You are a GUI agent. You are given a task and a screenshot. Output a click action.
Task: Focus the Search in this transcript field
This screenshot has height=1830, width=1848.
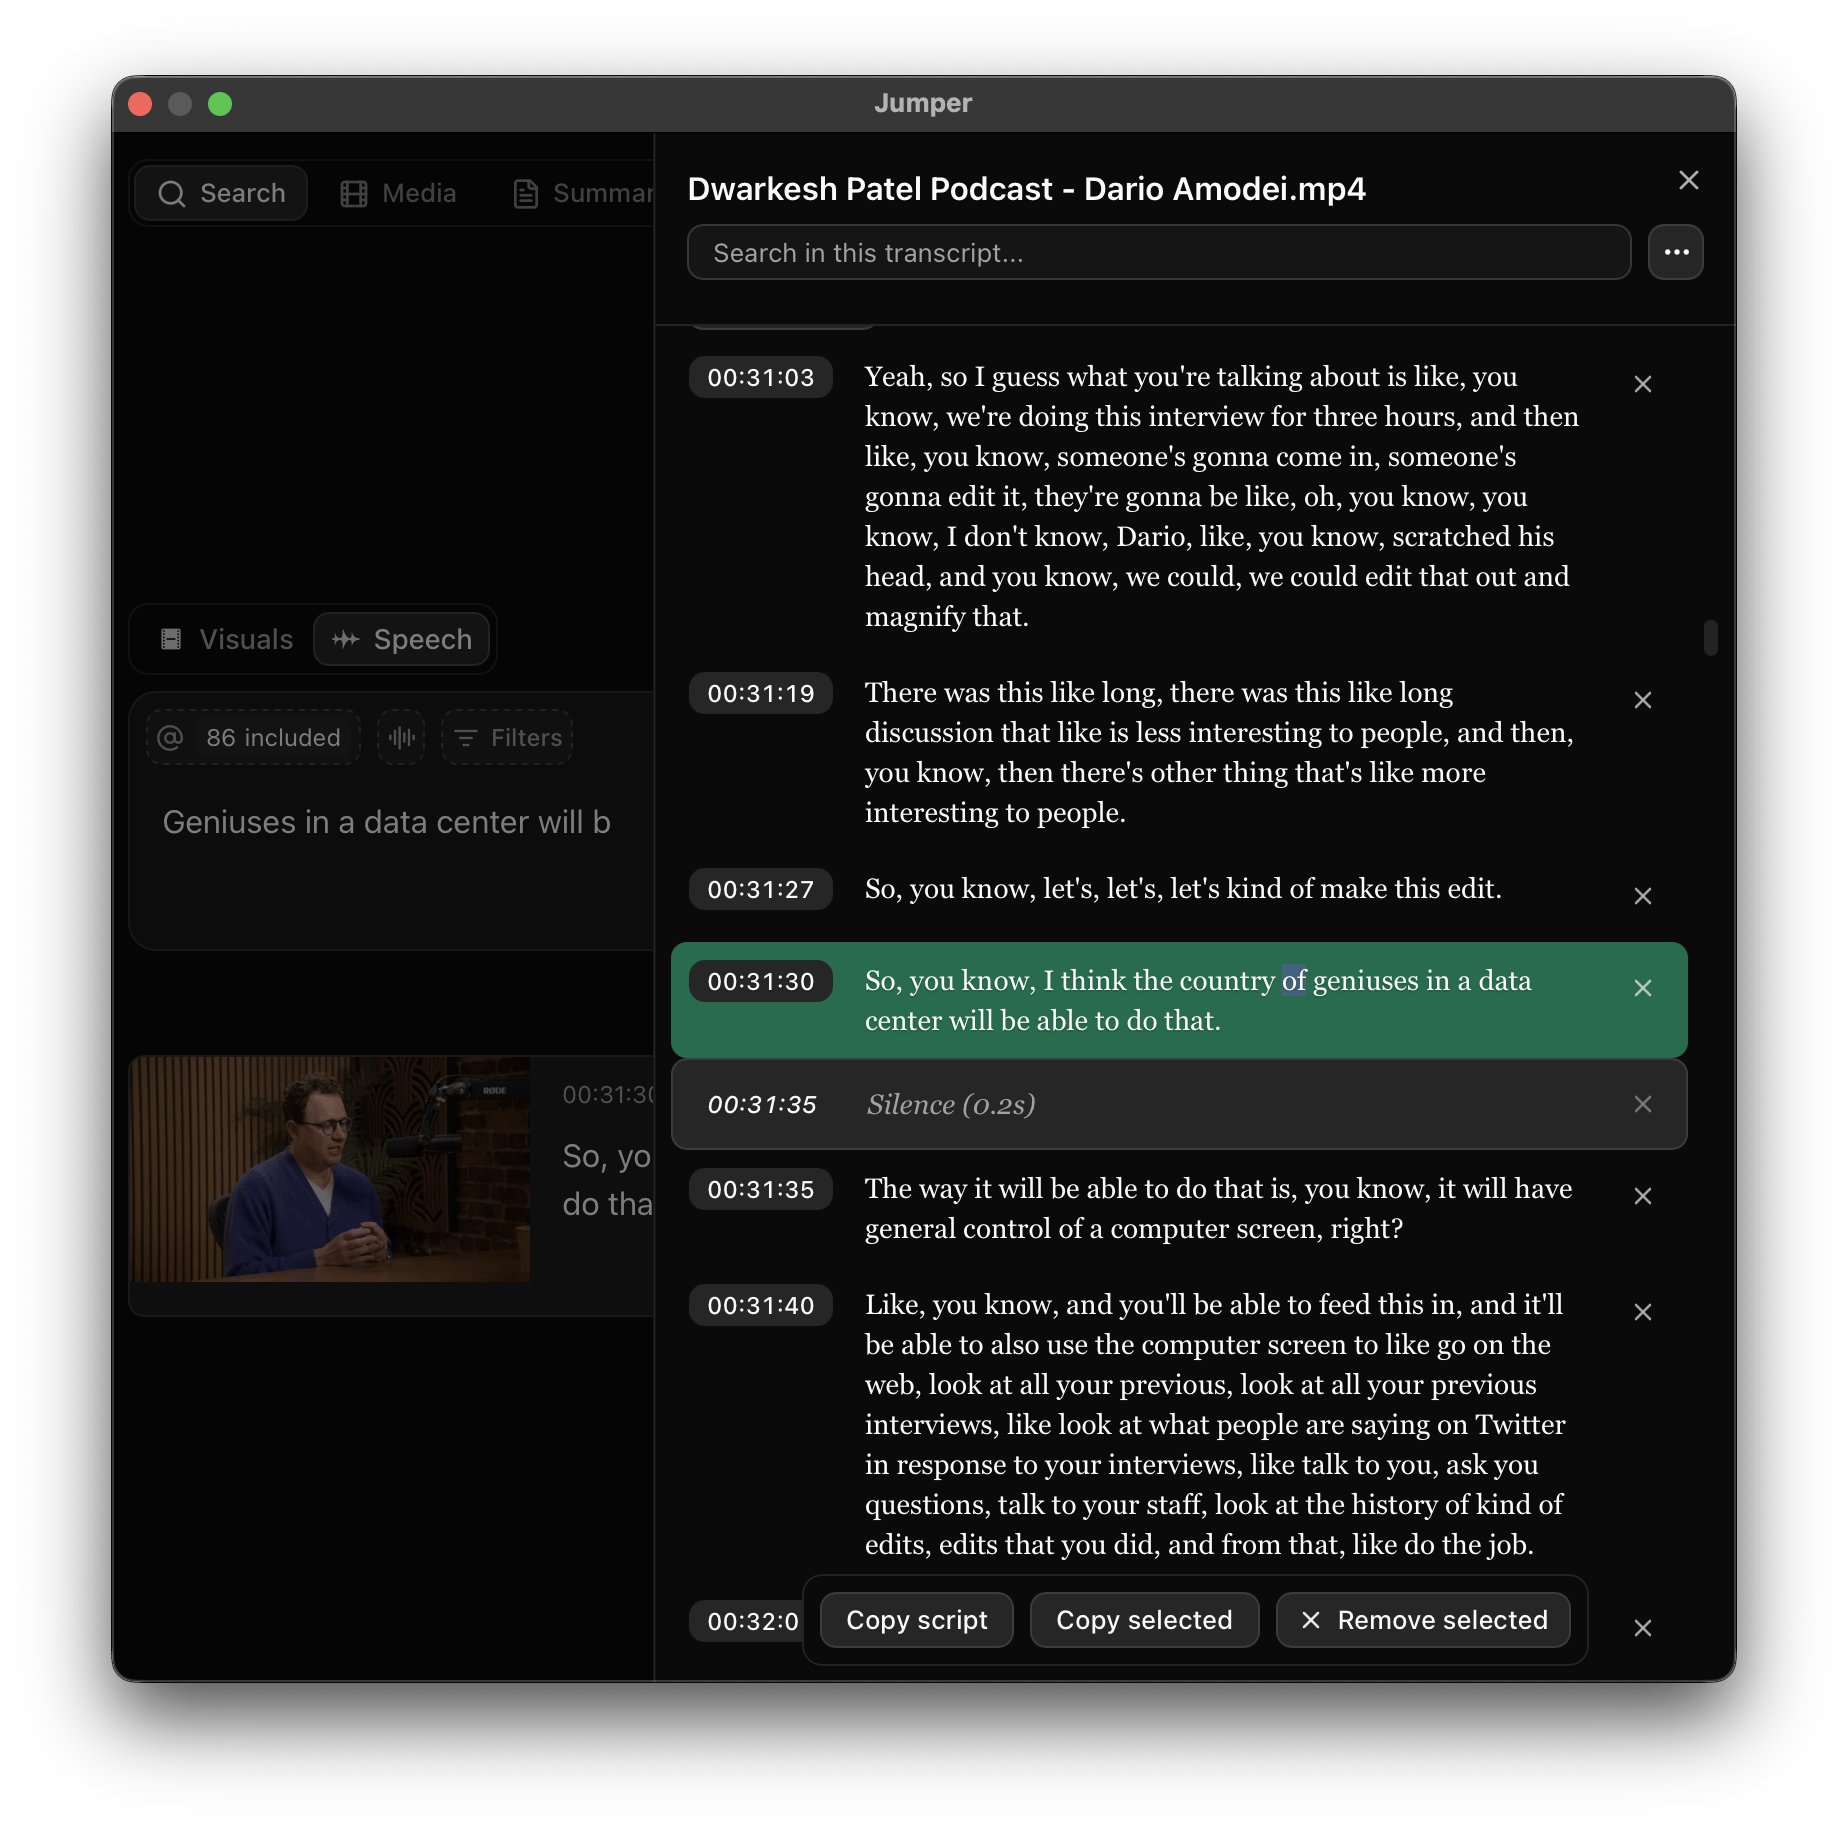click(x=1159, y=252)
